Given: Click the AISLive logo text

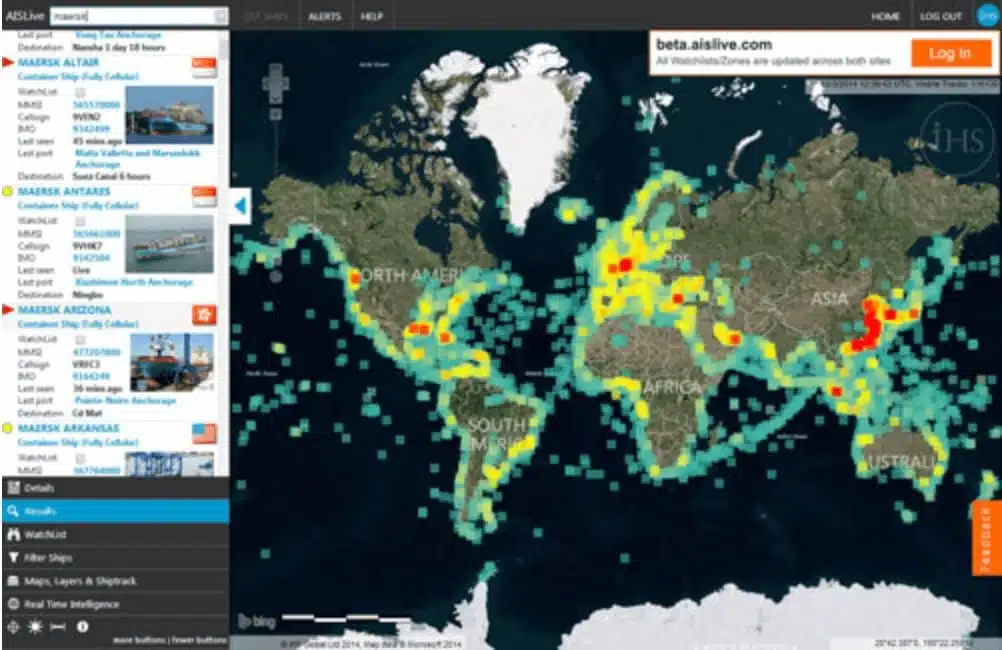Looking at the screenshot, I should (25, 16).
